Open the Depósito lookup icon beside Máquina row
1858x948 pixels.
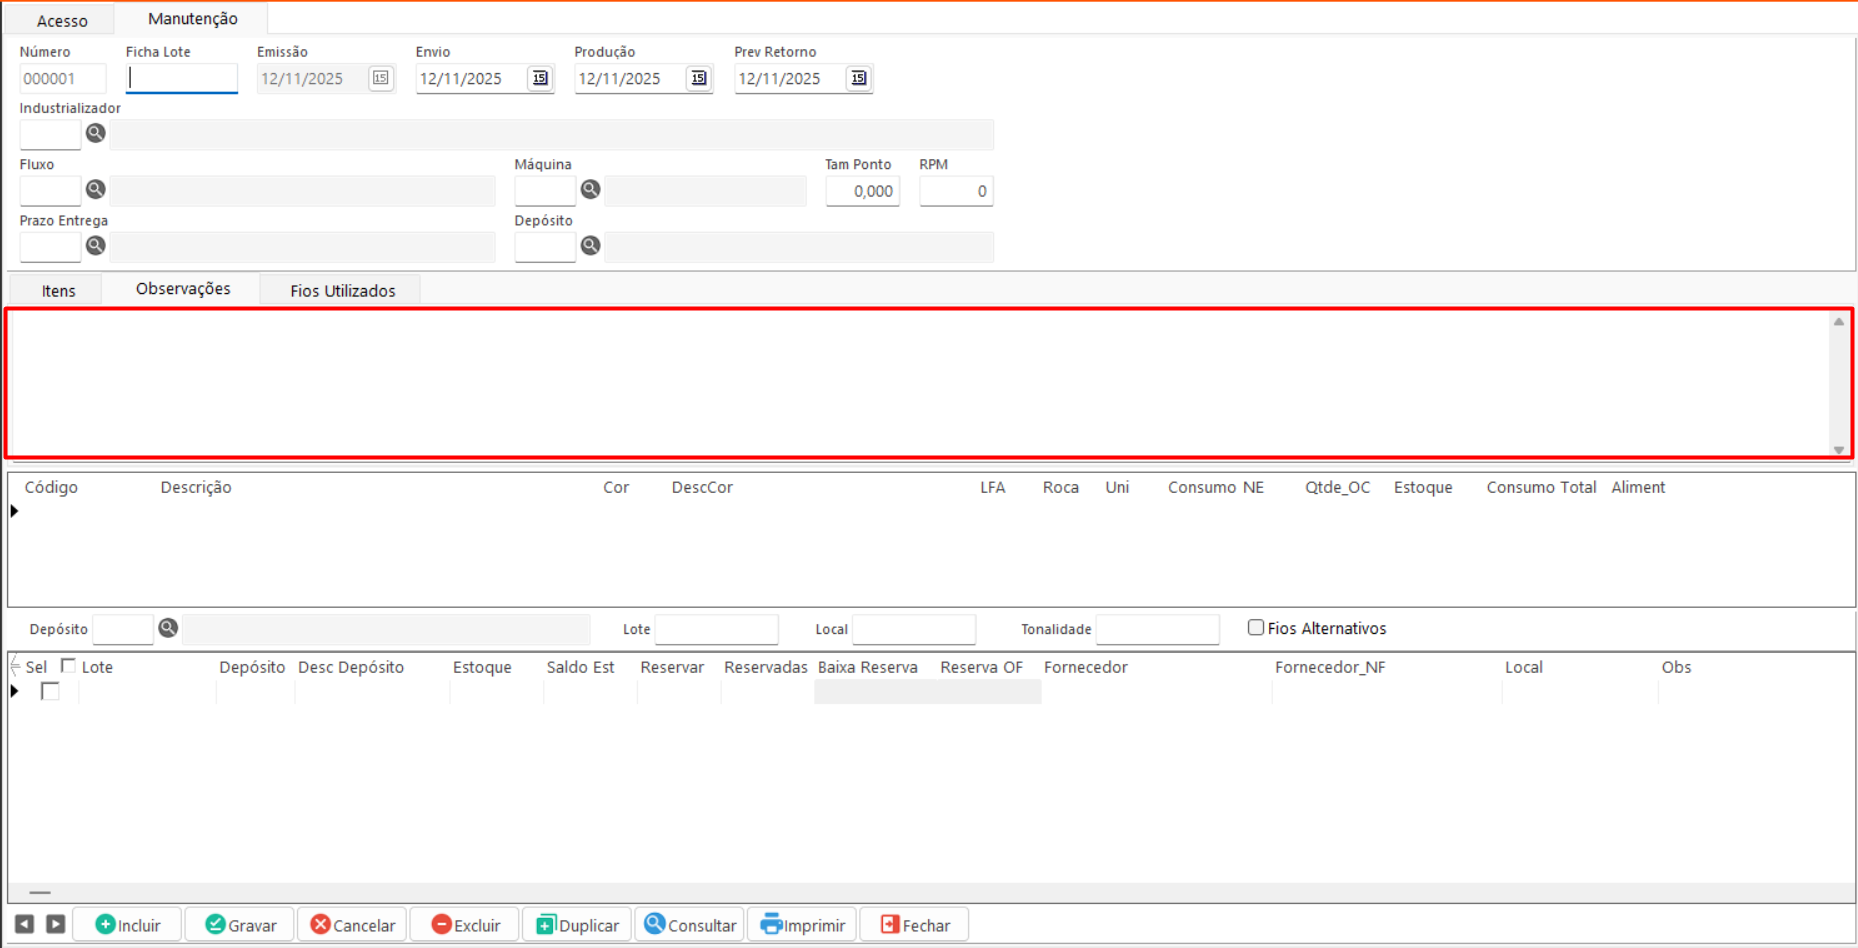590,245
